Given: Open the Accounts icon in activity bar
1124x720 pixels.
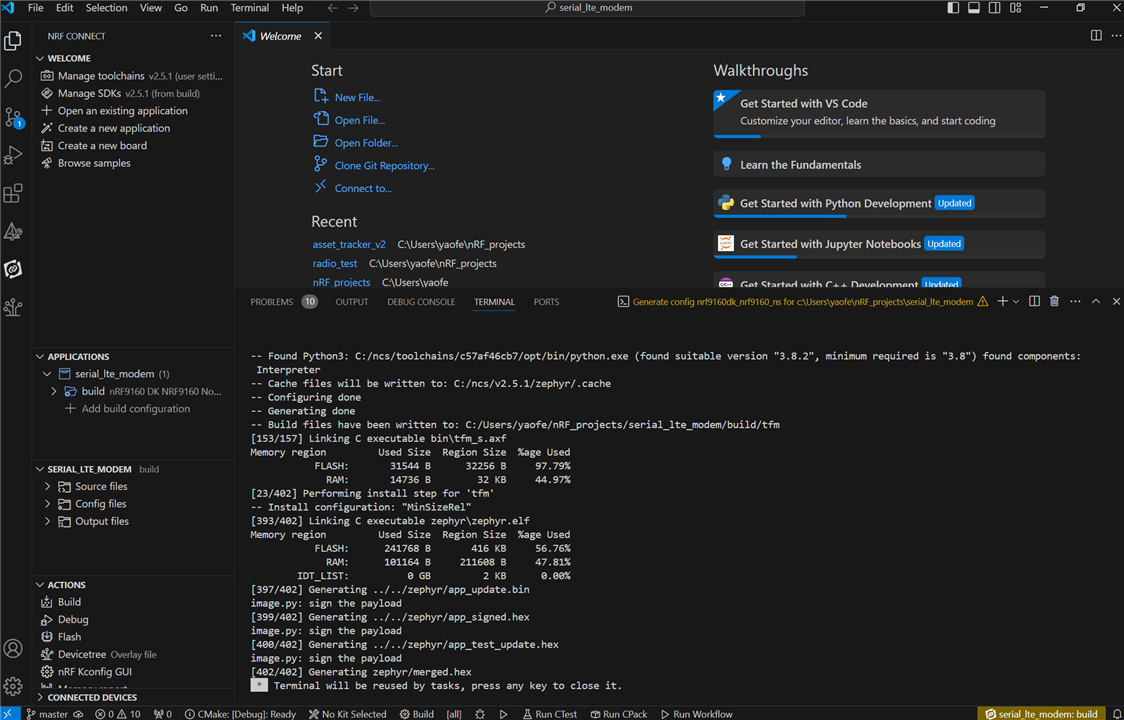Looking at the screenshot, I should click(13, 648).
